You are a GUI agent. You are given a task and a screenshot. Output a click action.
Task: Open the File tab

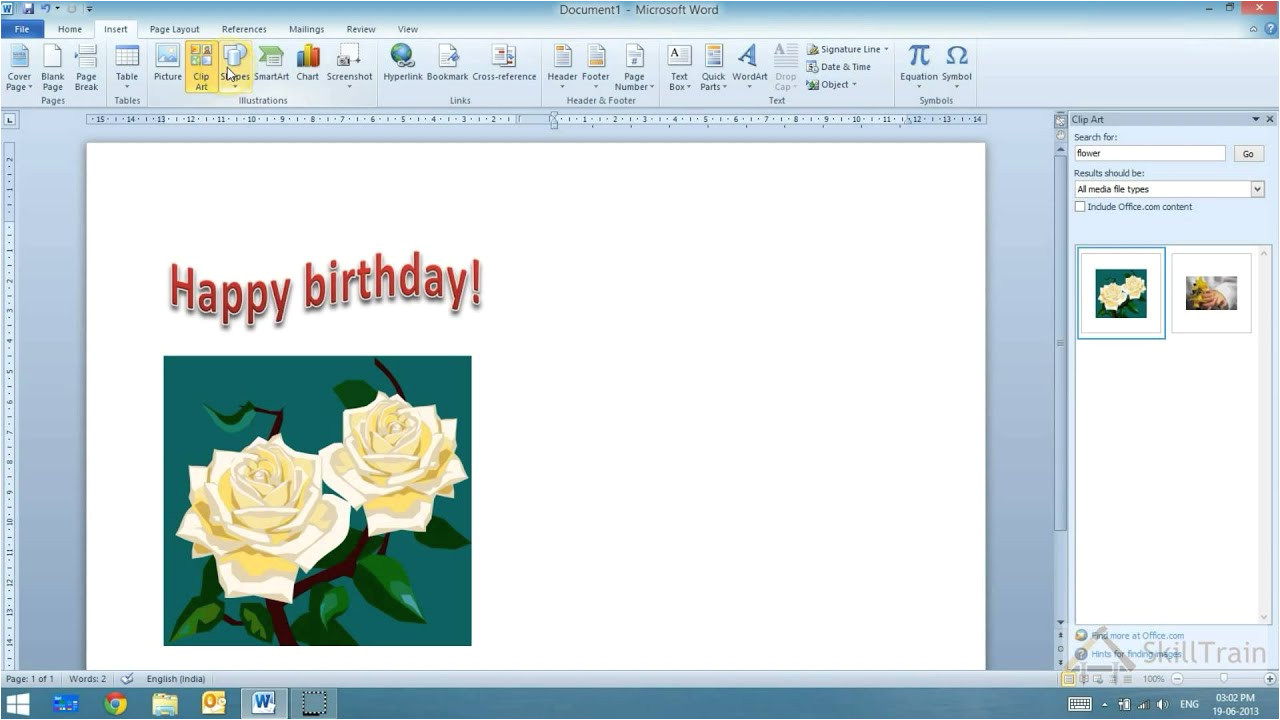22,29
